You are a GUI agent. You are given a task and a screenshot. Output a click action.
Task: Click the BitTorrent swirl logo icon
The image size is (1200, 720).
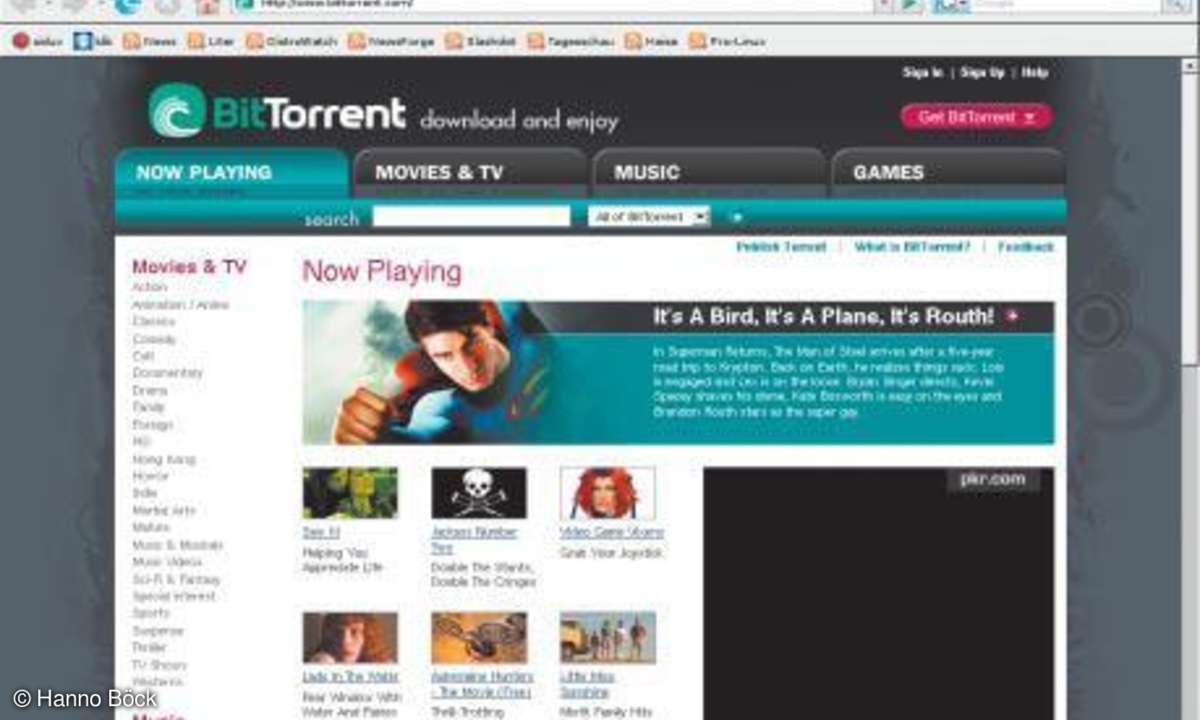(x=177, y=110)
